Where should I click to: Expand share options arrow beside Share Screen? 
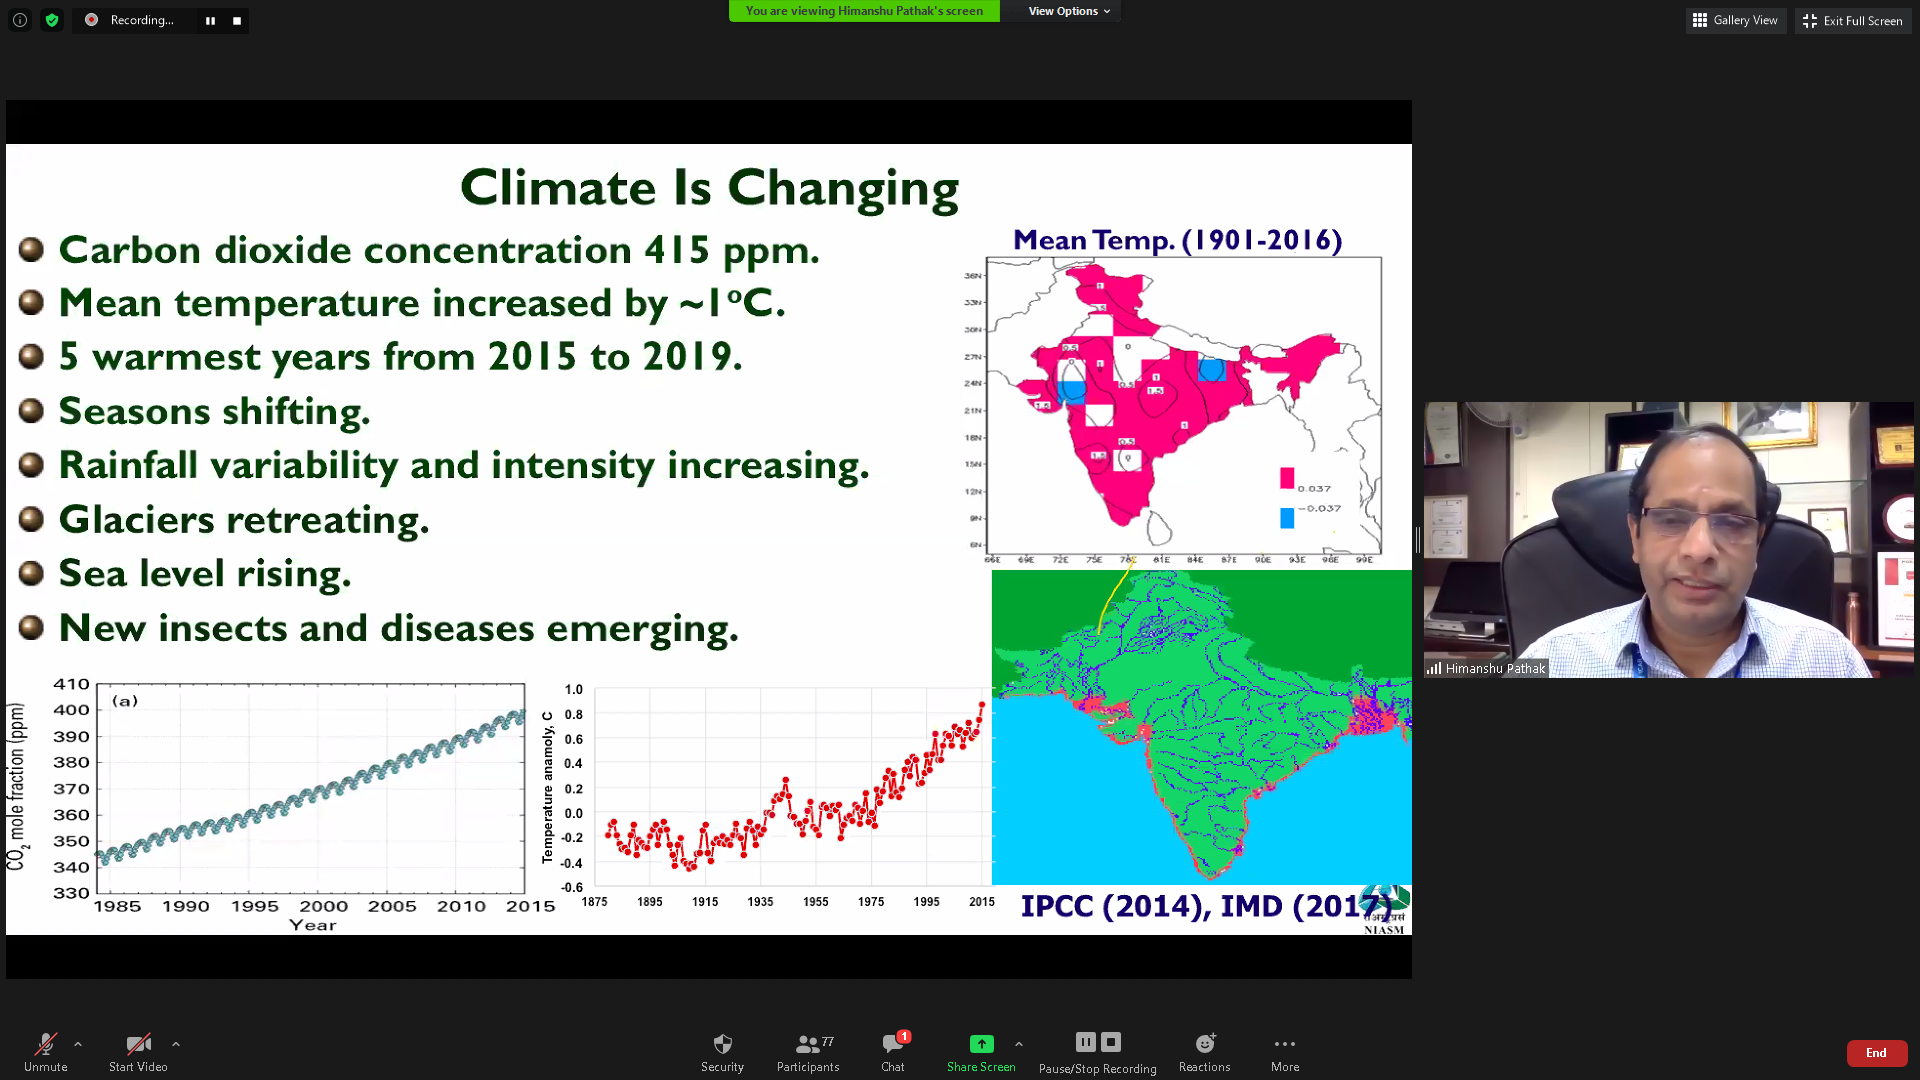click(x=1019, y=1044)
